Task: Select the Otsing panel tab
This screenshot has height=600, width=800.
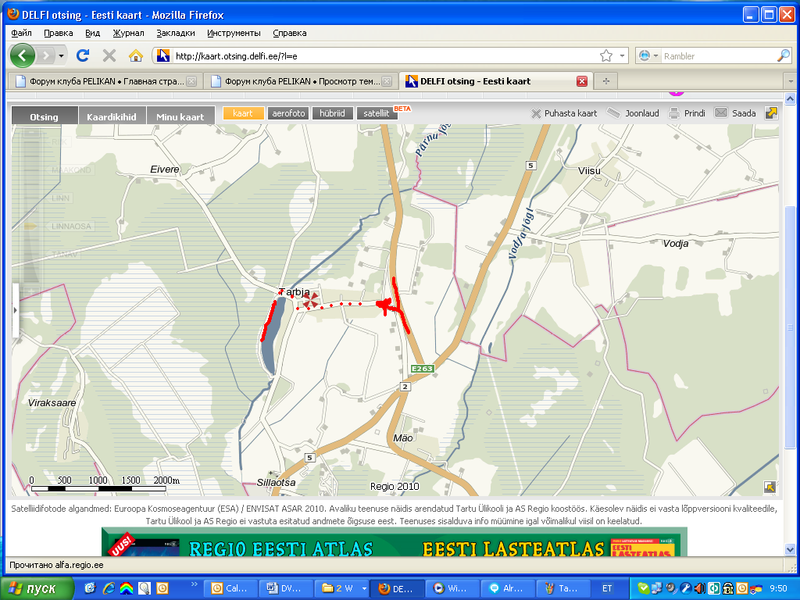Action: pyautogui.click(x=44, y=116)
